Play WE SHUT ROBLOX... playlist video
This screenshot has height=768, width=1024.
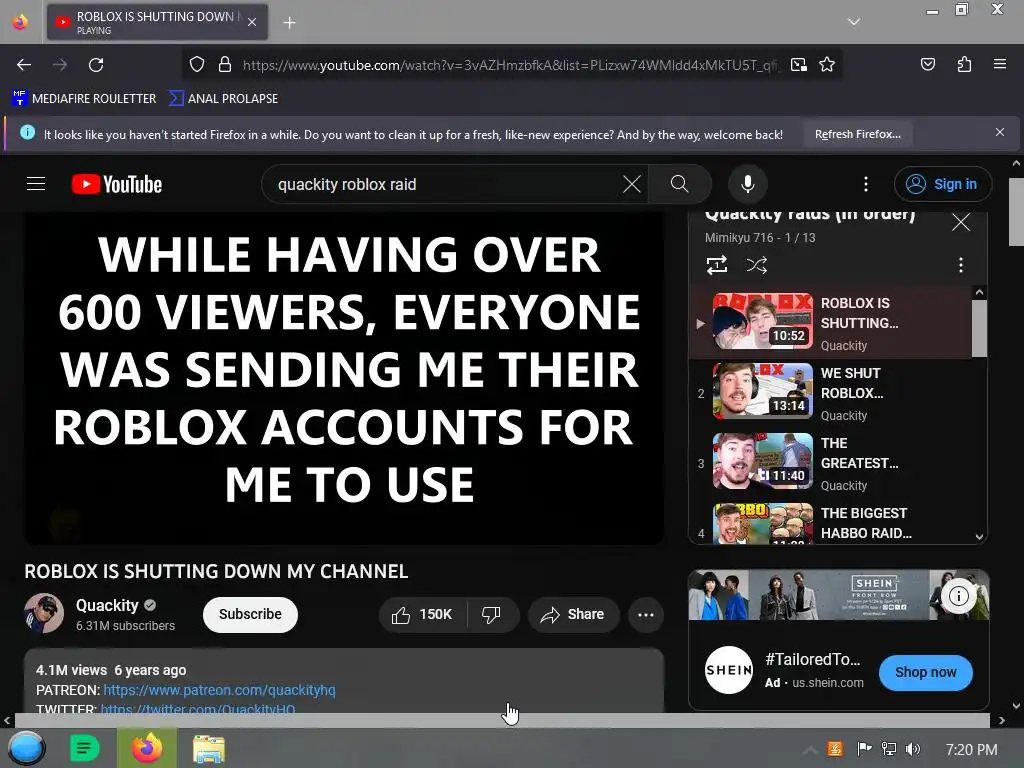[831, 392]
